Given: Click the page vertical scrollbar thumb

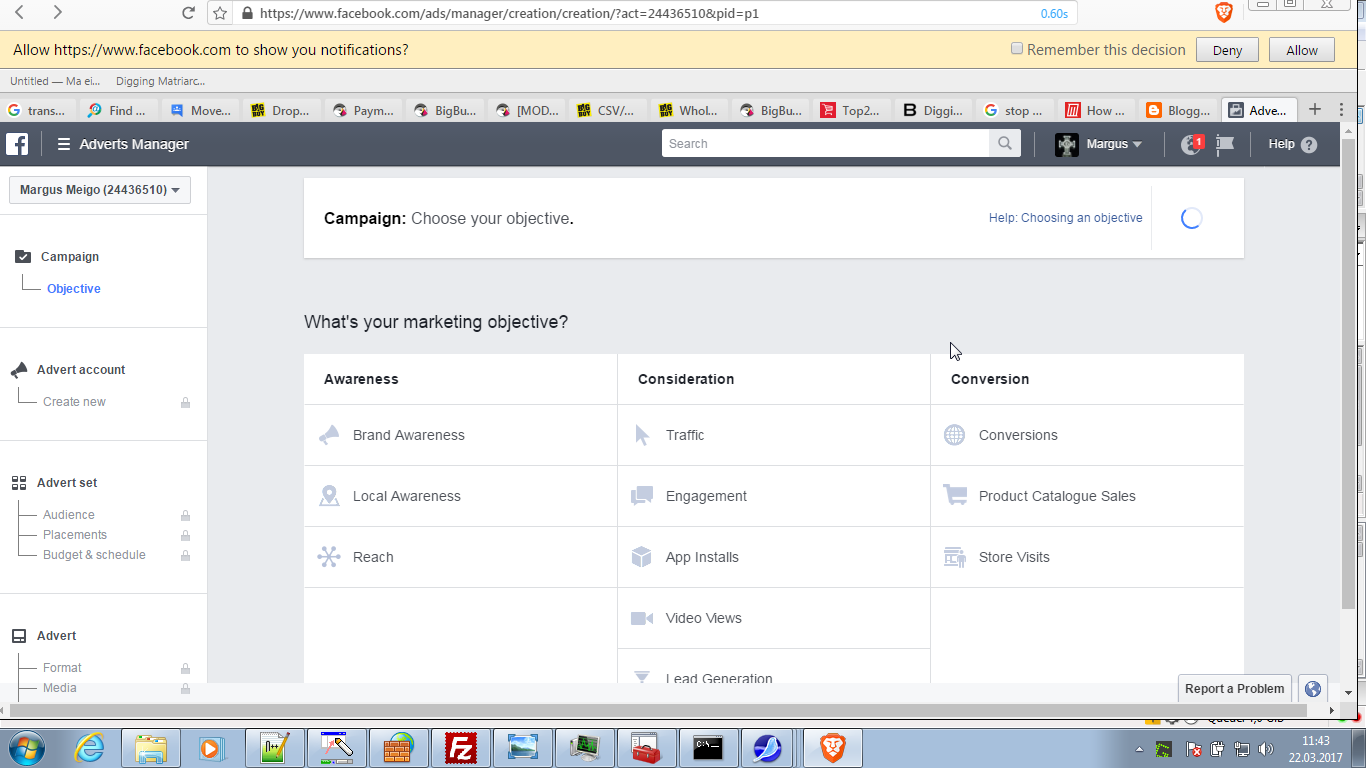Looking at the screenshot, I should tap(1348, 375).
